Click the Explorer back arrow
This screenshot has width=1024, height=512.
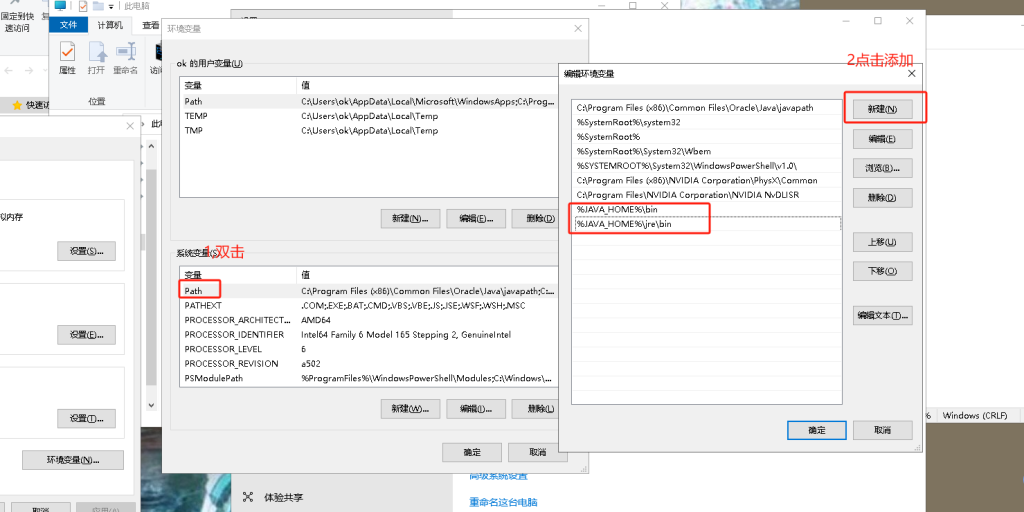pos(10,71)
